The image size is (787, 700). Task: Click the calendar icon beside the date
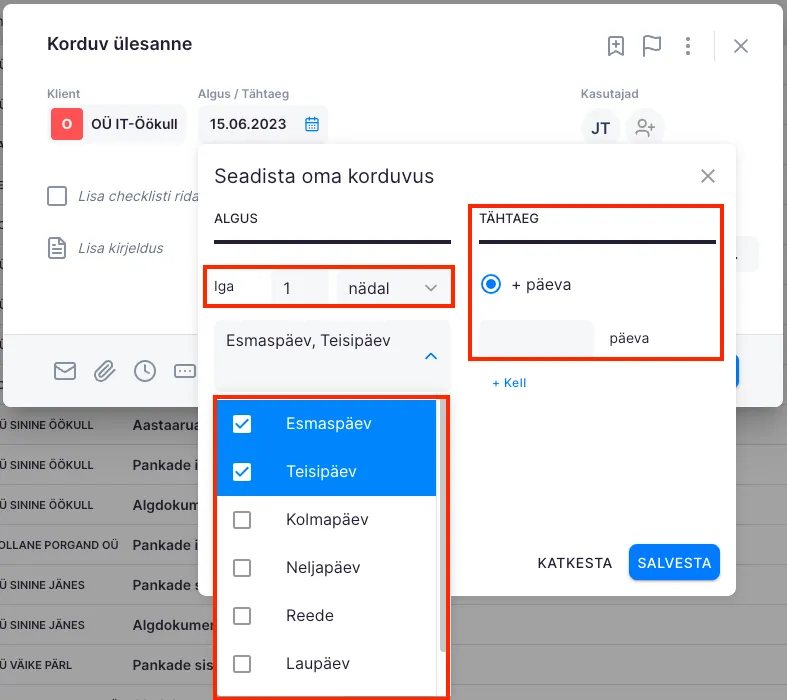(312, 125)
